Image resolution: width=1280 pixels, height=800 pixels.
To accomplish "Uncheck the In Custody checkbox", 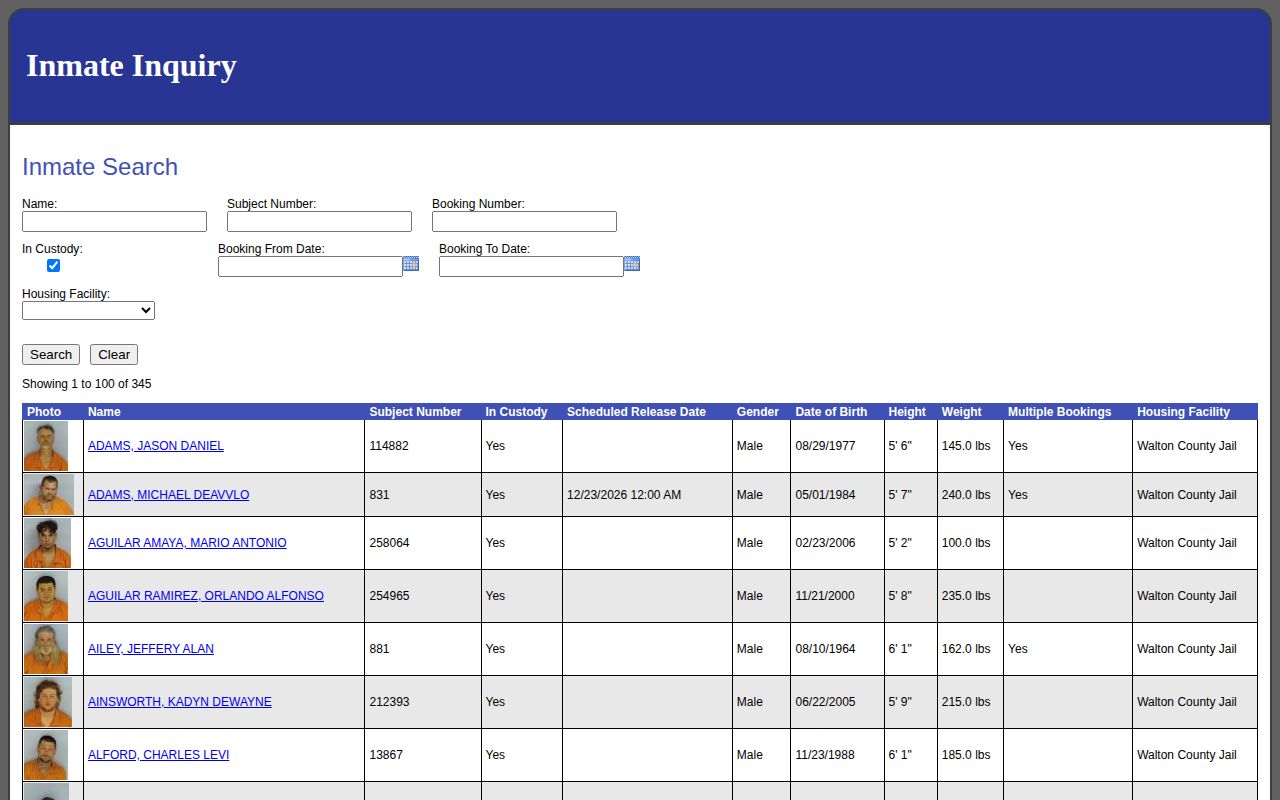I will 54,265.
